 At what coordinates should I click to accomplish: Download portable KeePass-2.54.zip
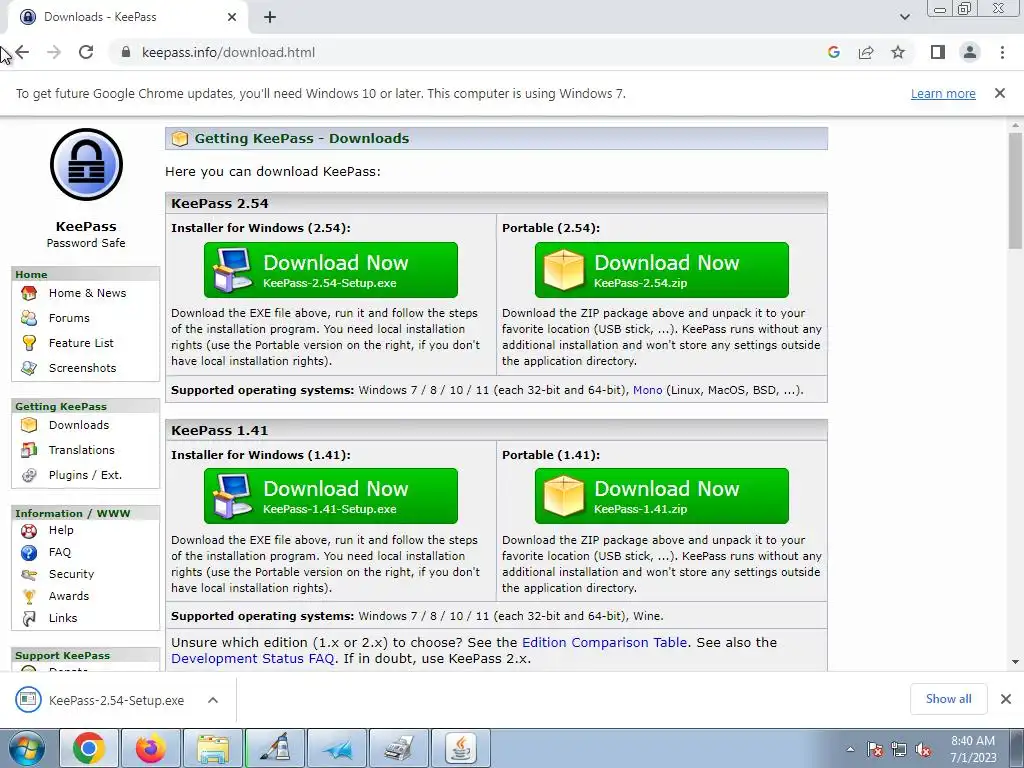(662, 270)
